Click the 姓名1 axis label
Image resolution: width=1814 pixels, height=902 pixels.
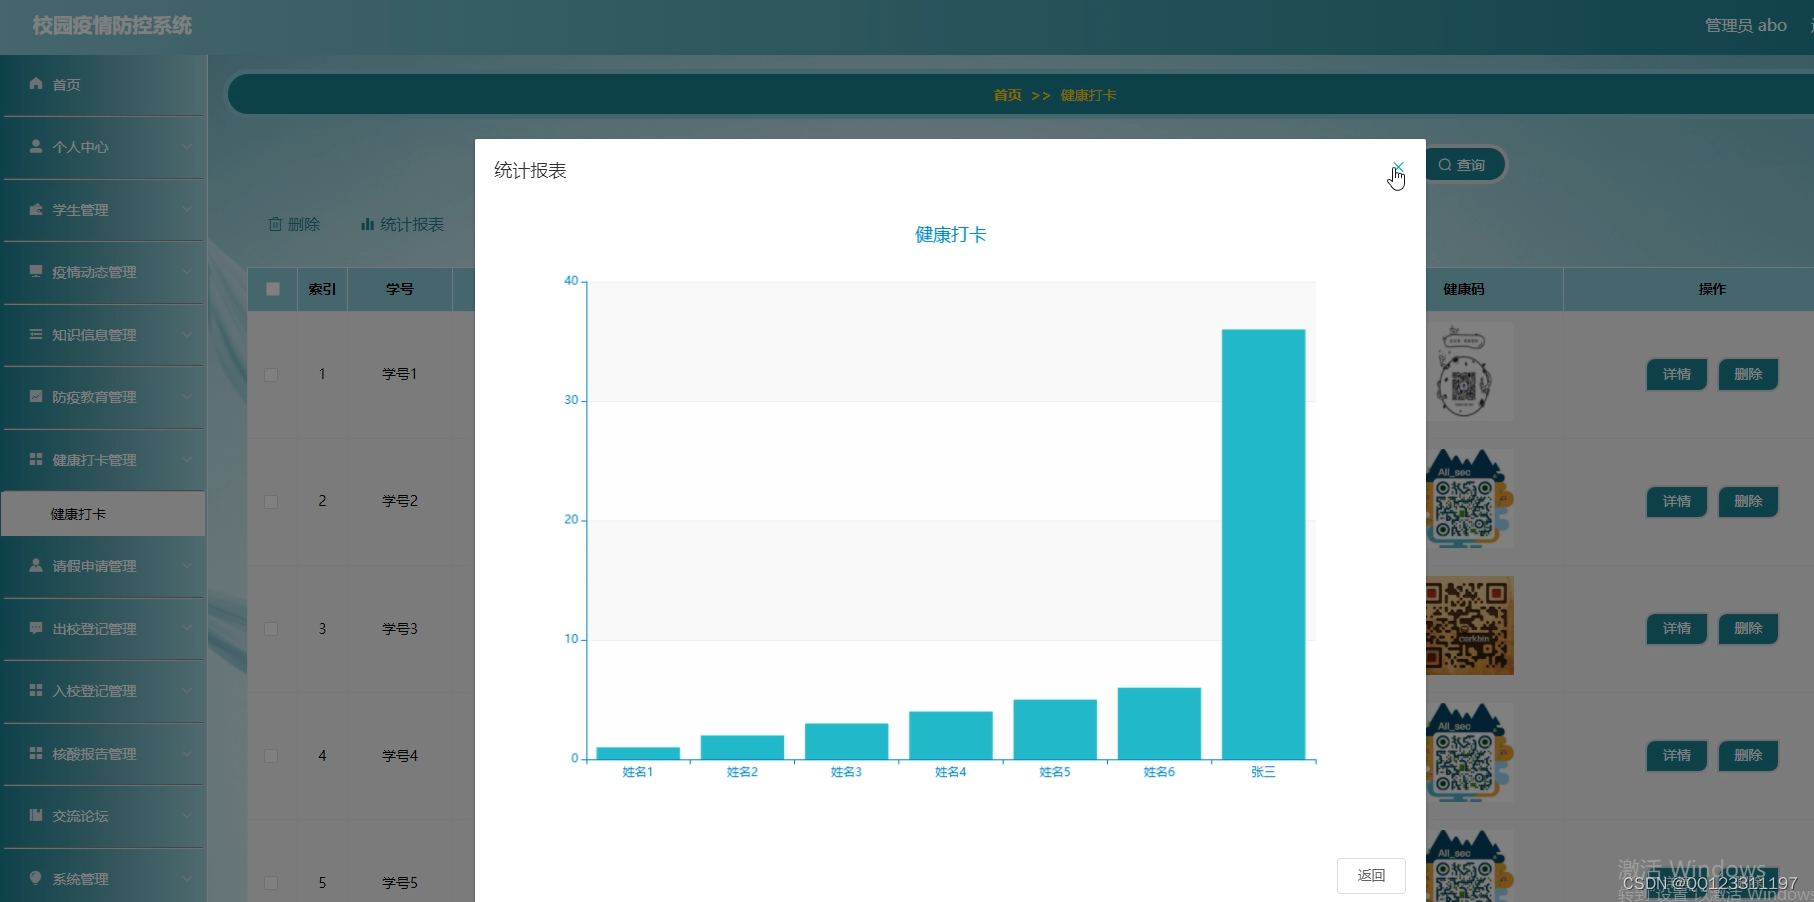(x=637, y=772)
